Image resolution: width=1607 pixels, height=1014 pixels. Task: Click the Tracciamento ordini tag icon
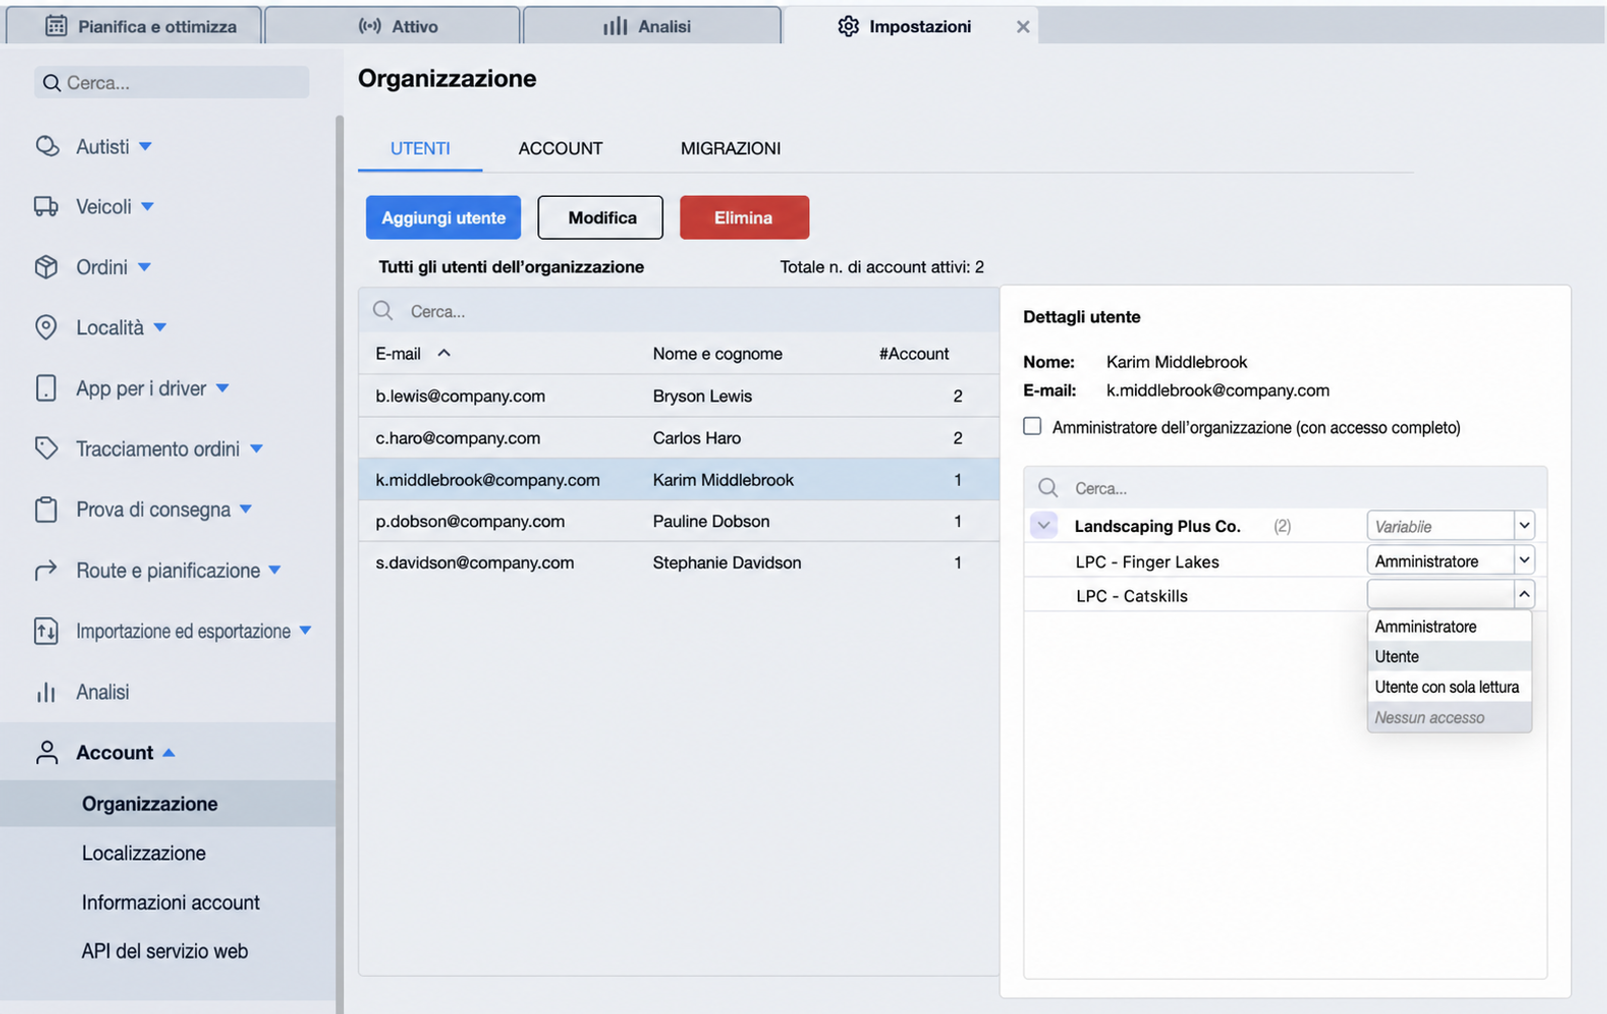(46, 448)
